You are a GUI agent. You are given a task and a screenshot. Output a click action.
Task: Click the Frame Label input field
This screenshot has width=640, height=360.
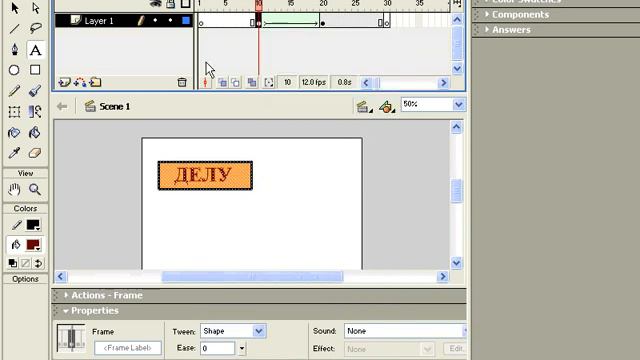pos(128,348)
